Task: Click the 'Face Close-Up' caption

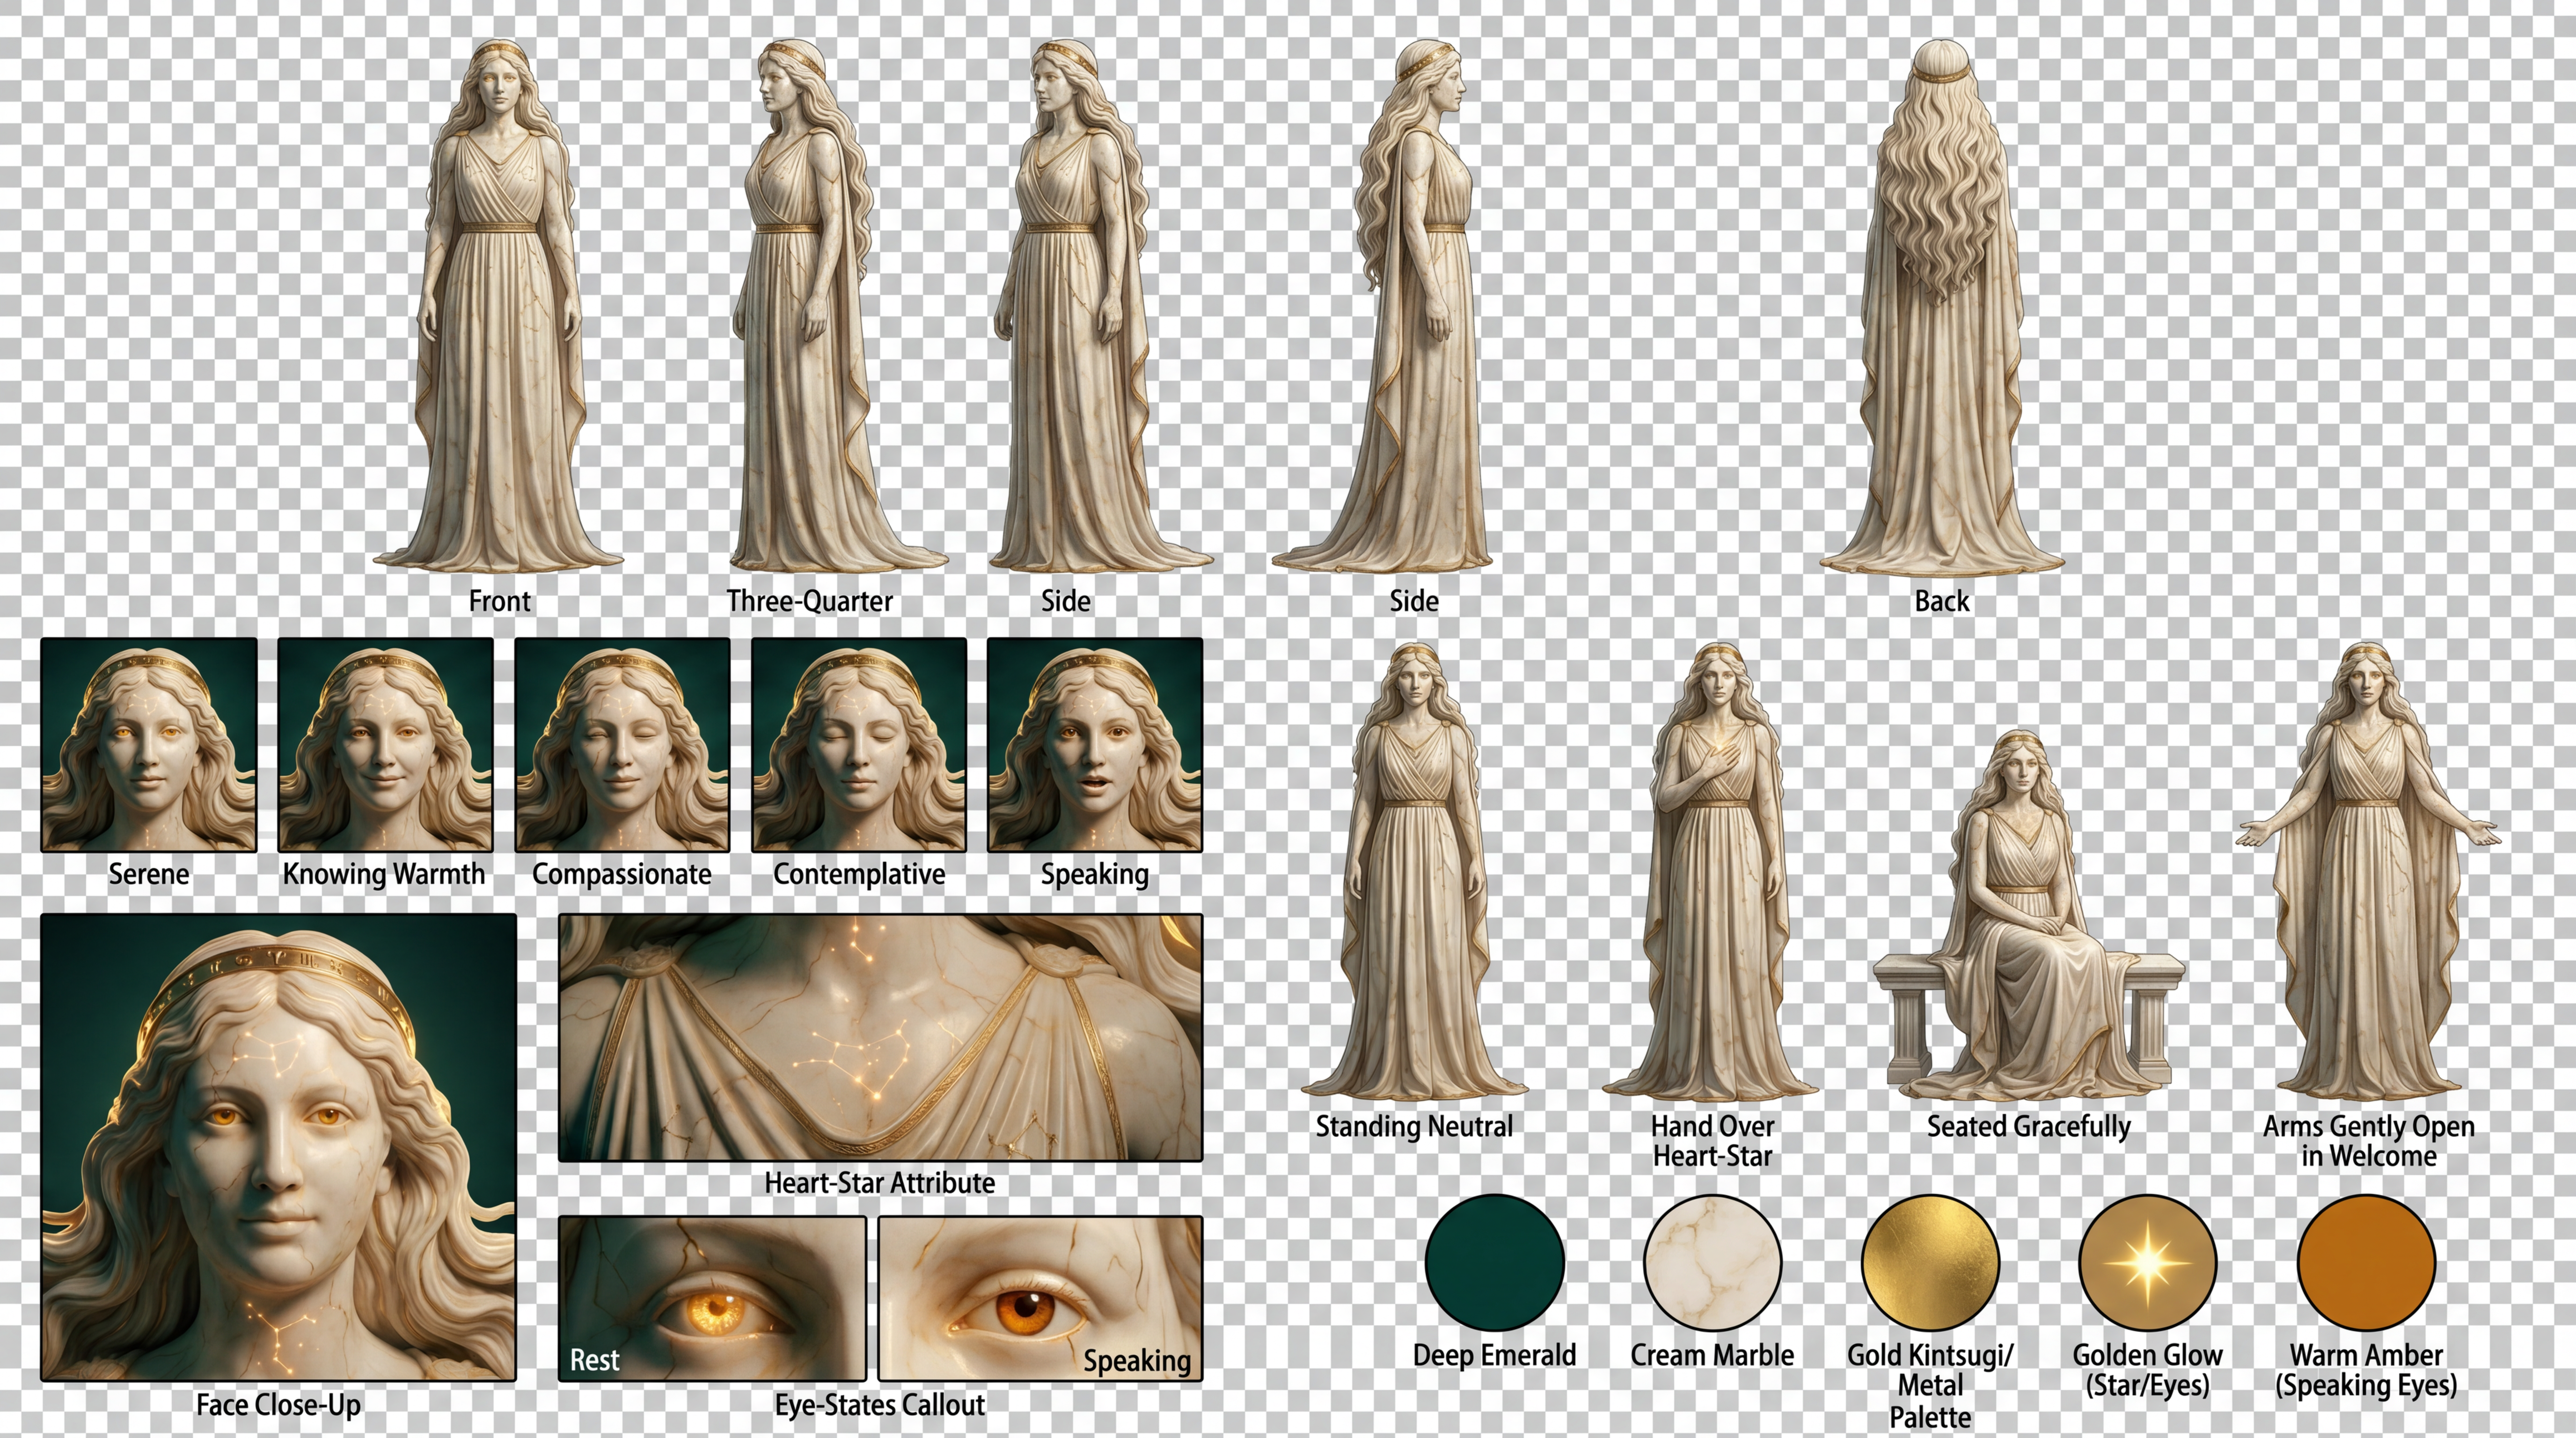Action: point(278,1405)
